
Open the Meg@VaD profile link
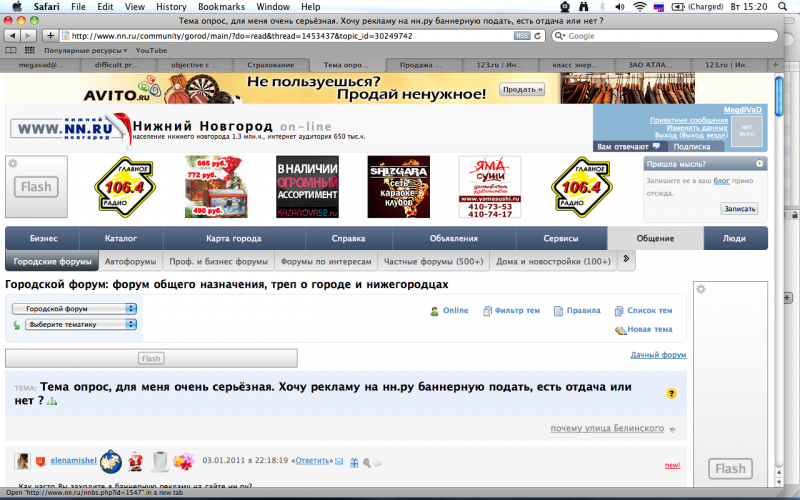[x=742, y=110]
